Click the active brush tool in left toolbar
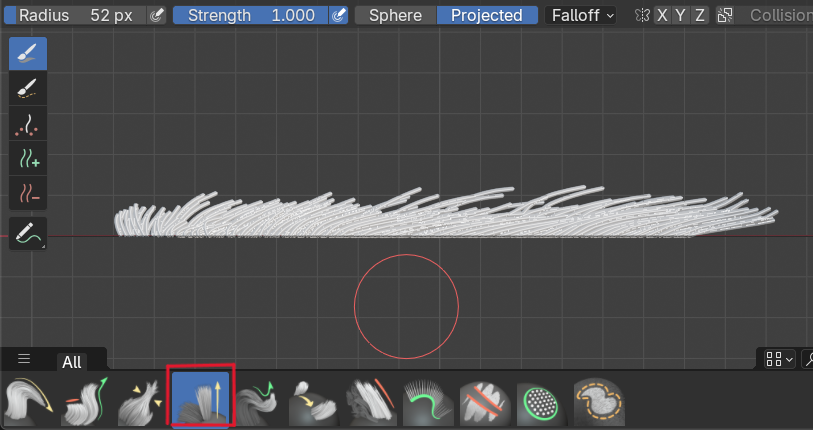This screenshot has width=813, height=430. tap(28, 54)
